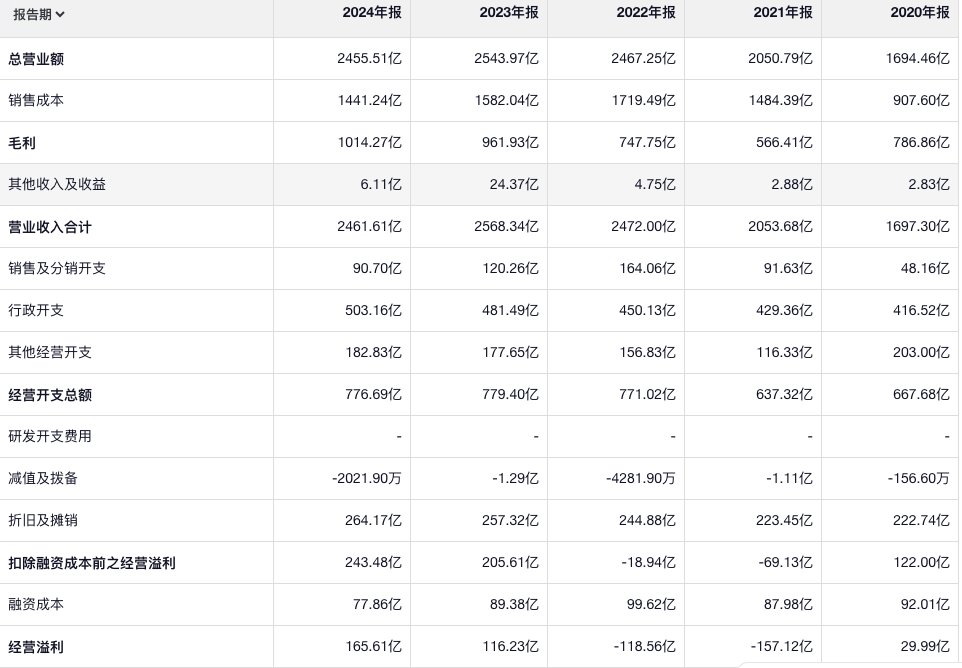Viewport: 962px width, 668px height.
Task: Select the 毛利 row label
Action: (x=22, y=143)
